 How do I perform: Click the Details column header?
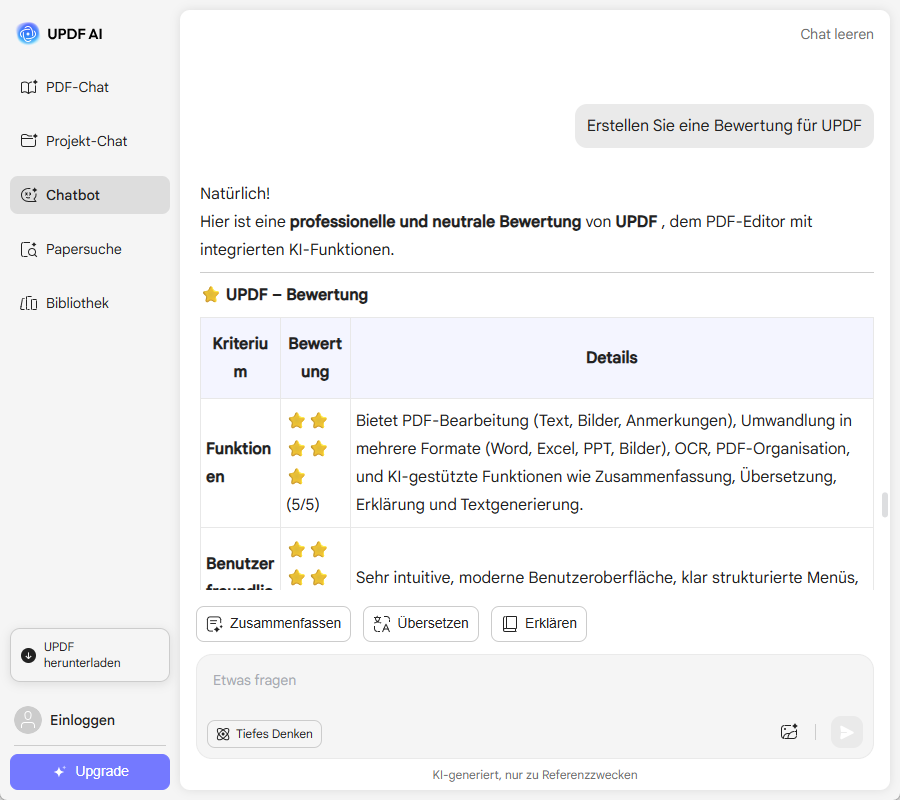(612, 358)
